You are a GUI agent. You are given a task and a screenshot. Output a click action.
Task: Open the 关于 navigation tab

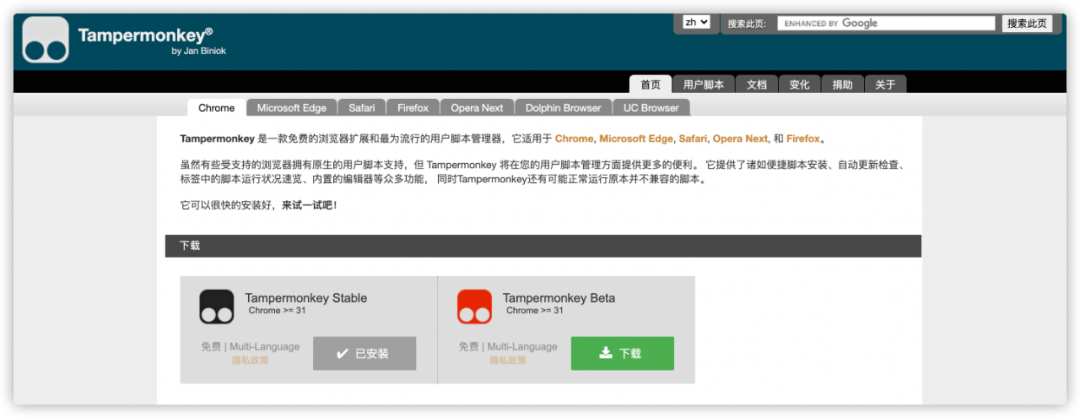[x=886, y=85]
